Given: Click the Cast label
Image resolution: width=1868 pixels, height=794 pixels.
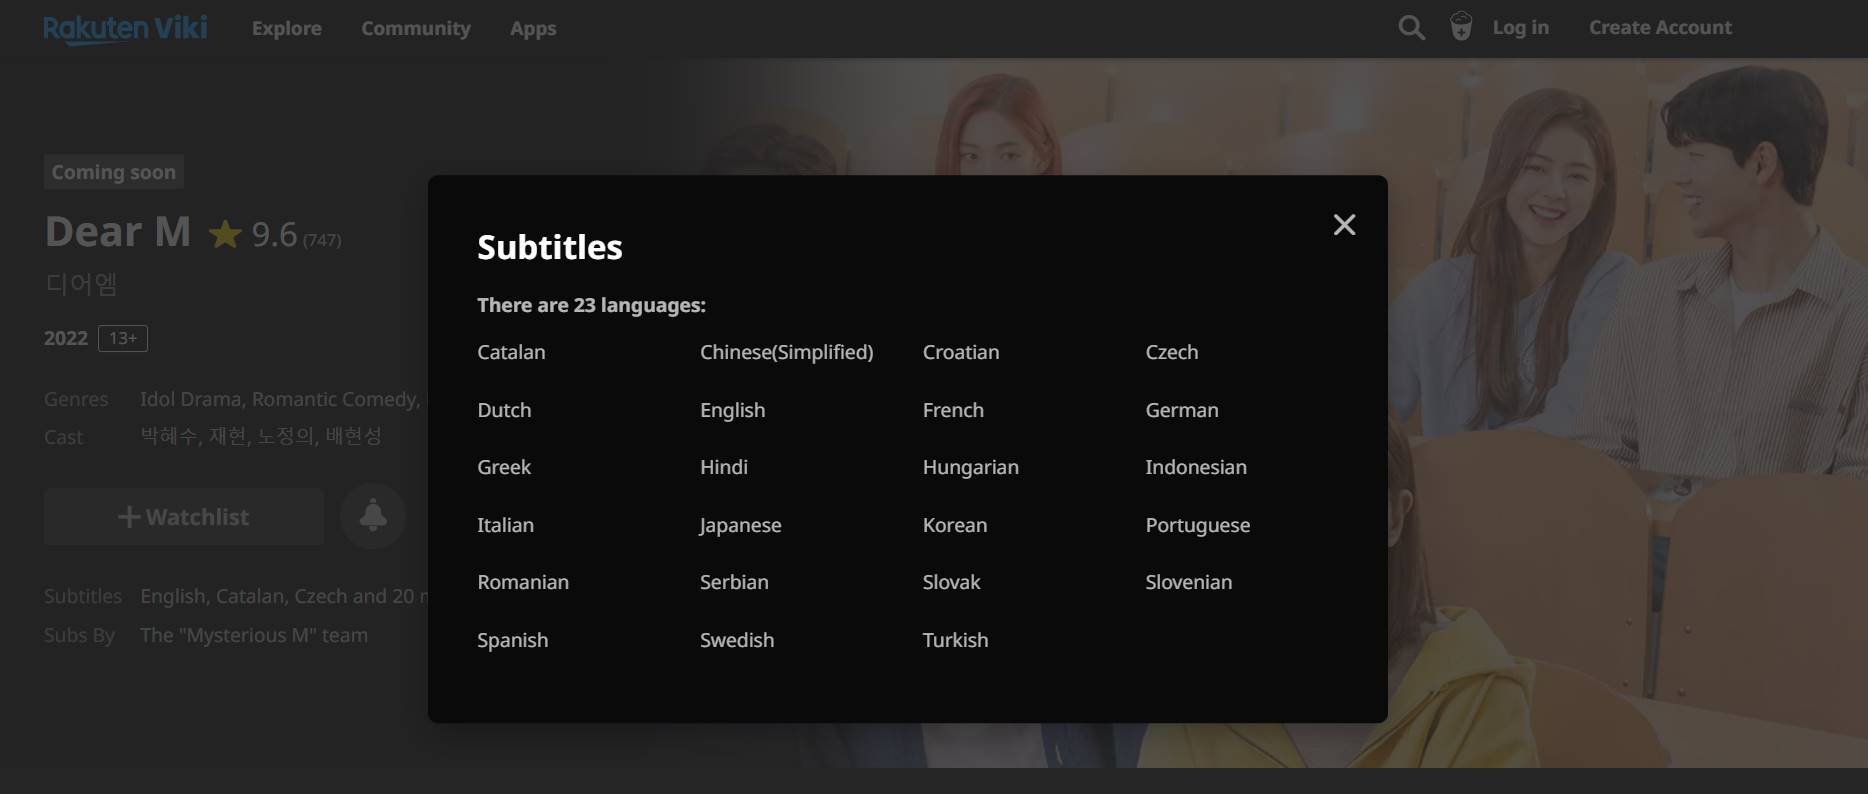Looking at the screenshot, I should (x=64, y=437).
